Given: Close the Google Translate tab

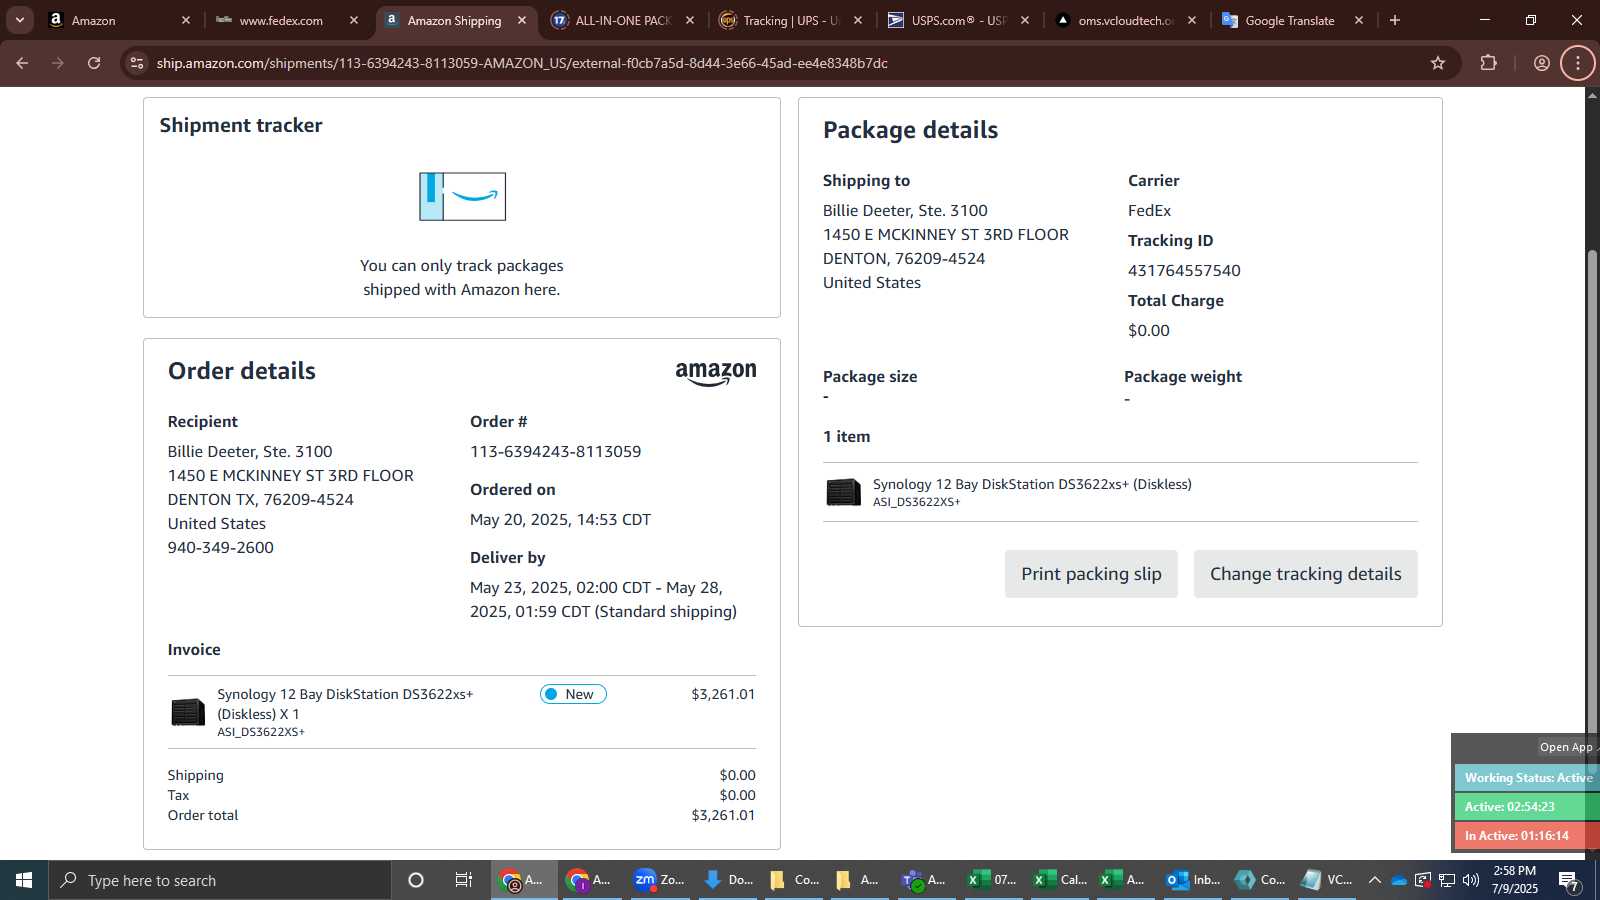Looking at the screenshot, I should 1359,20.
